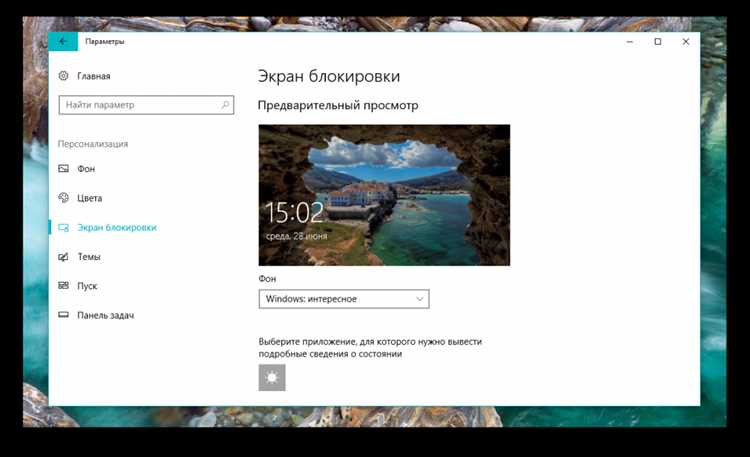Click the Экран блокировки monitor icon
Screen dimensions: 750x457
click(x=64, y=228)
